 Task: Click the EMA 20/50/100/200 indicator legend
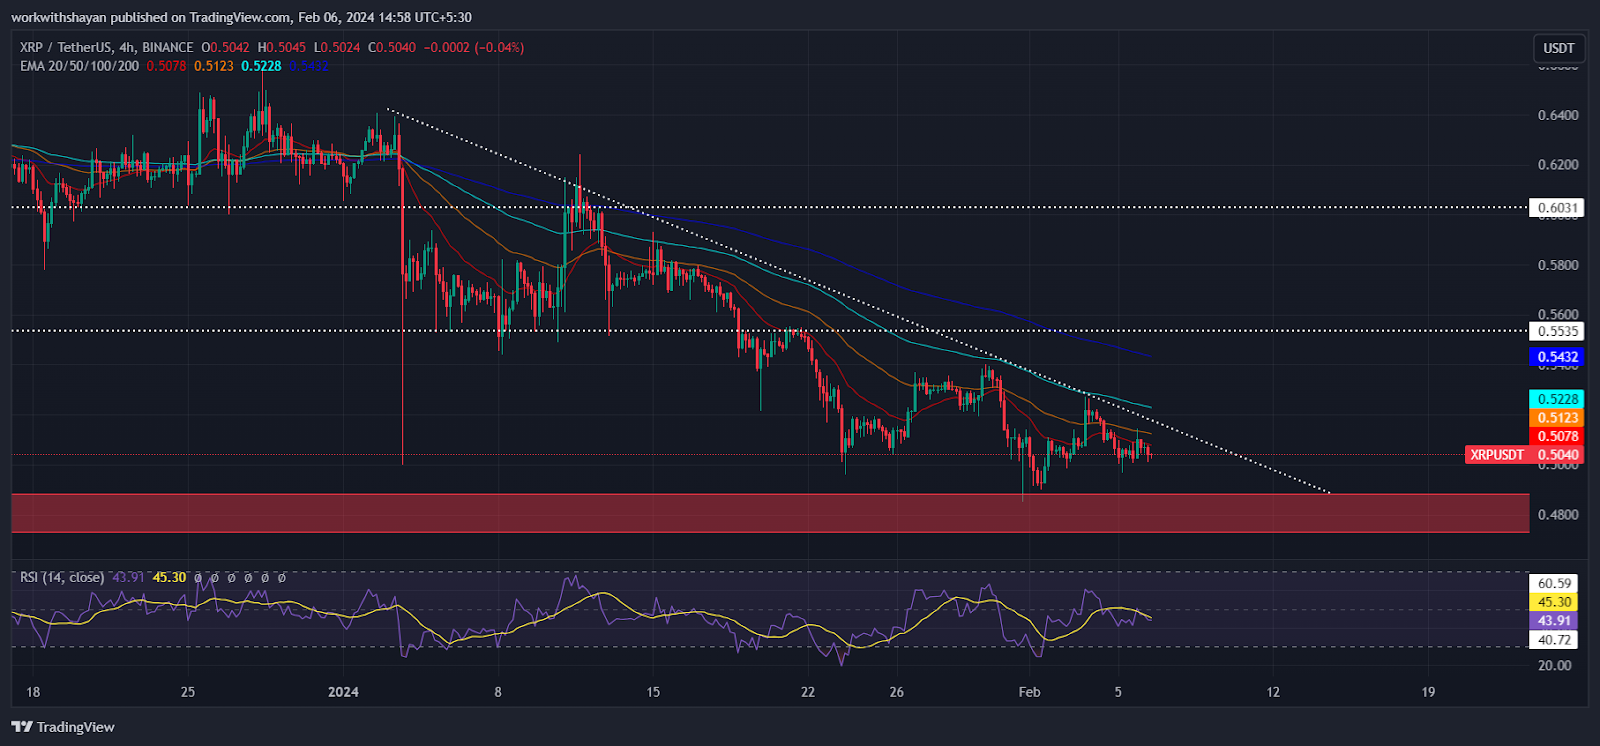click(79, 66)
